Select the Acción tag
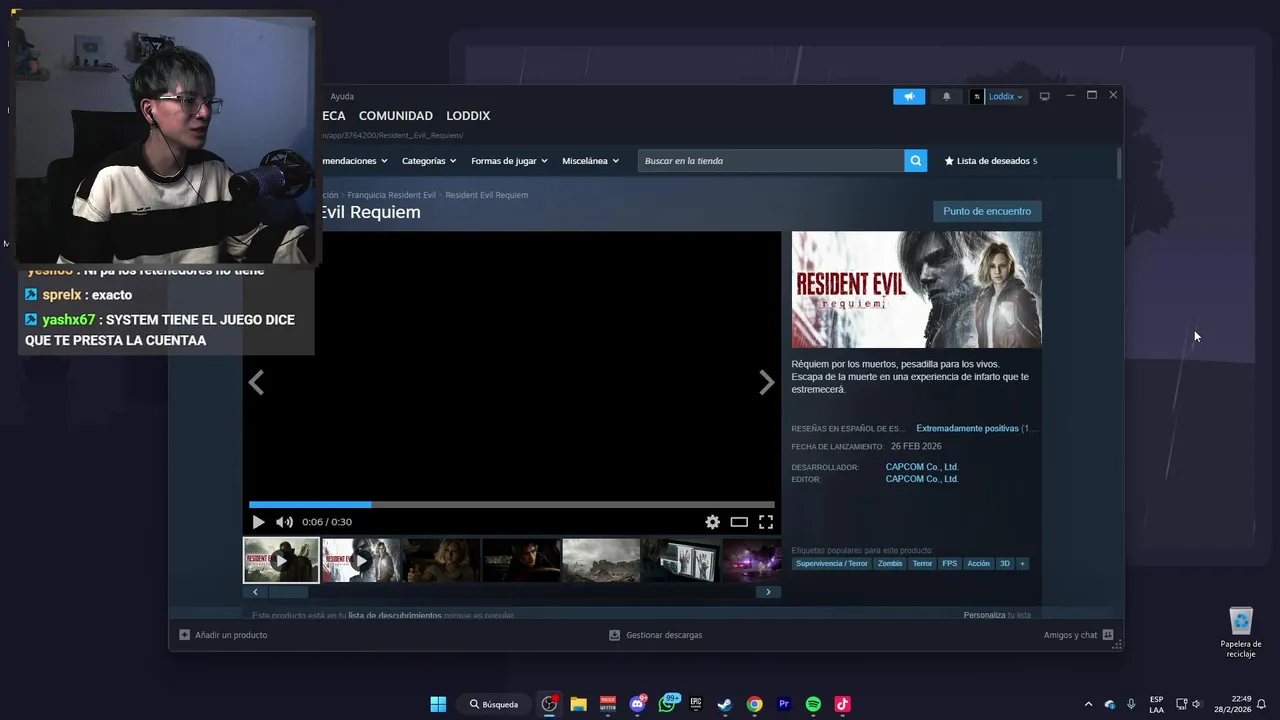 pyautogui.click(x=978, y=564)
